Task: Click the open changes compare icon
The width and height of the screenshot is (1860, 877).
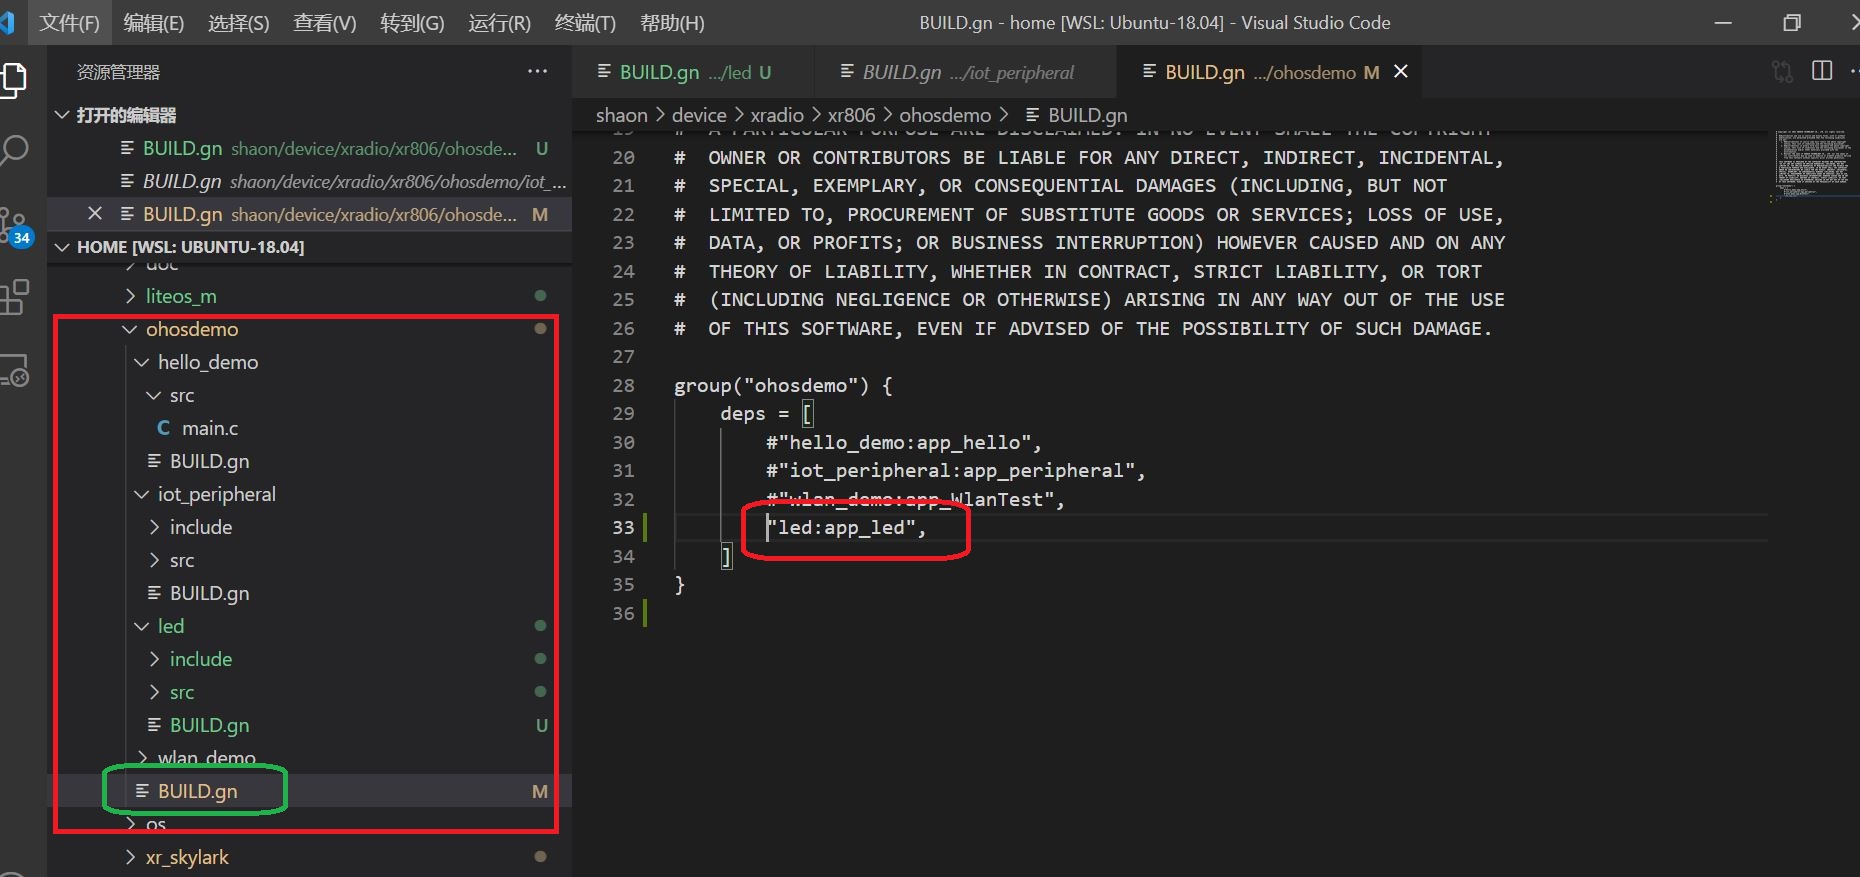Action: tap(1782, 71)
